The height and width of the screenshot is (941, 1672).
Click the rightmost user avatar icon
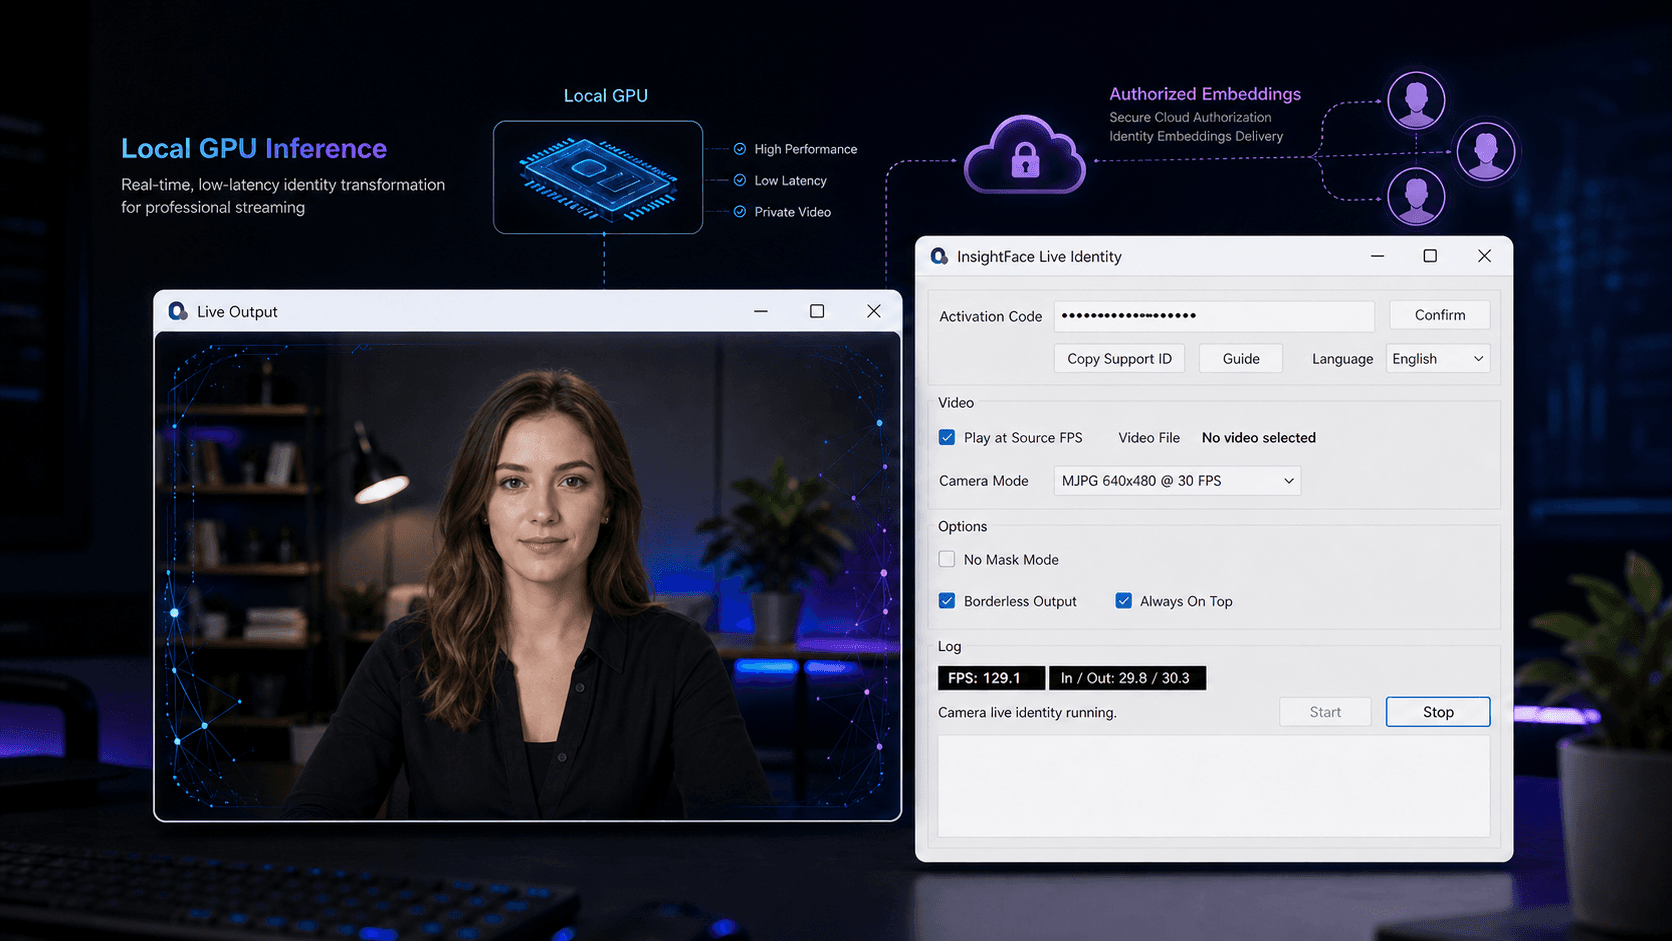point(1486,152)
